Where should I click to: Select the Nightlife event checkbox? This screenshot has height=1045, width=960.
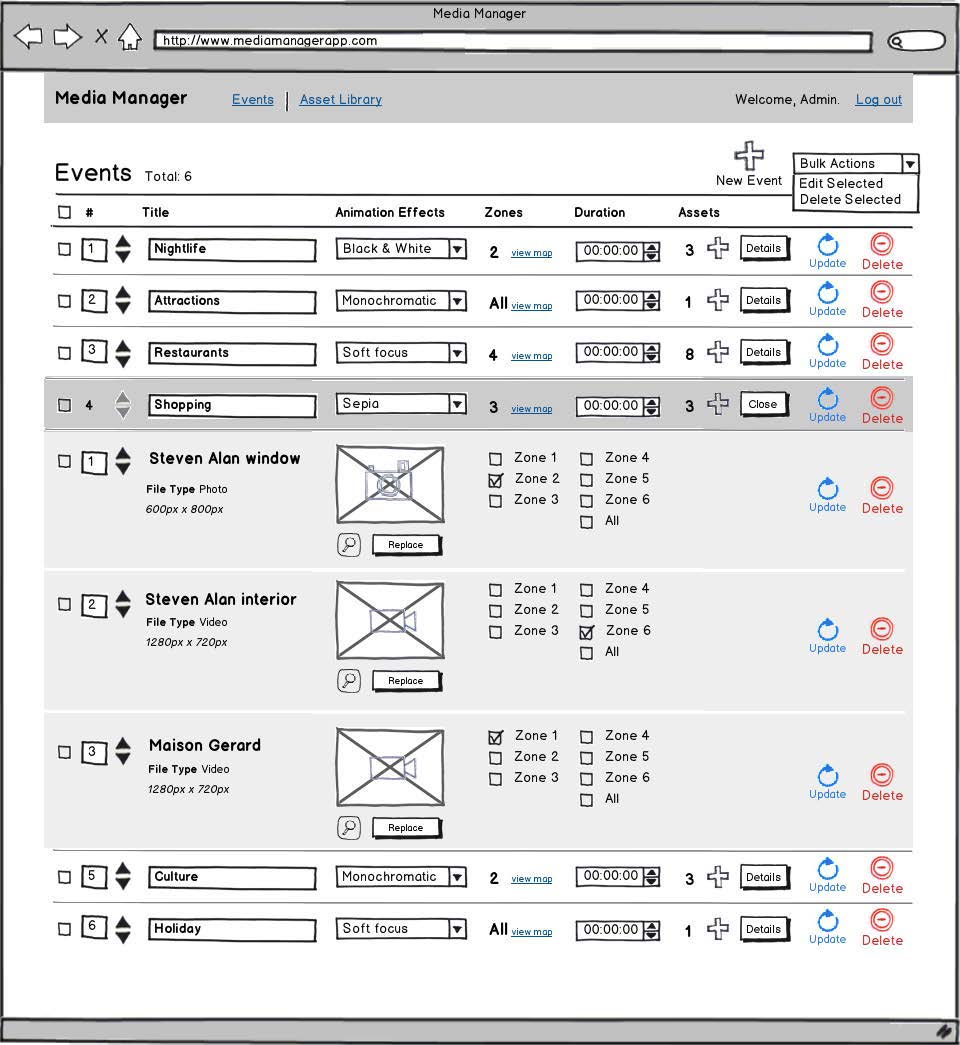click(x=65, y=249)
